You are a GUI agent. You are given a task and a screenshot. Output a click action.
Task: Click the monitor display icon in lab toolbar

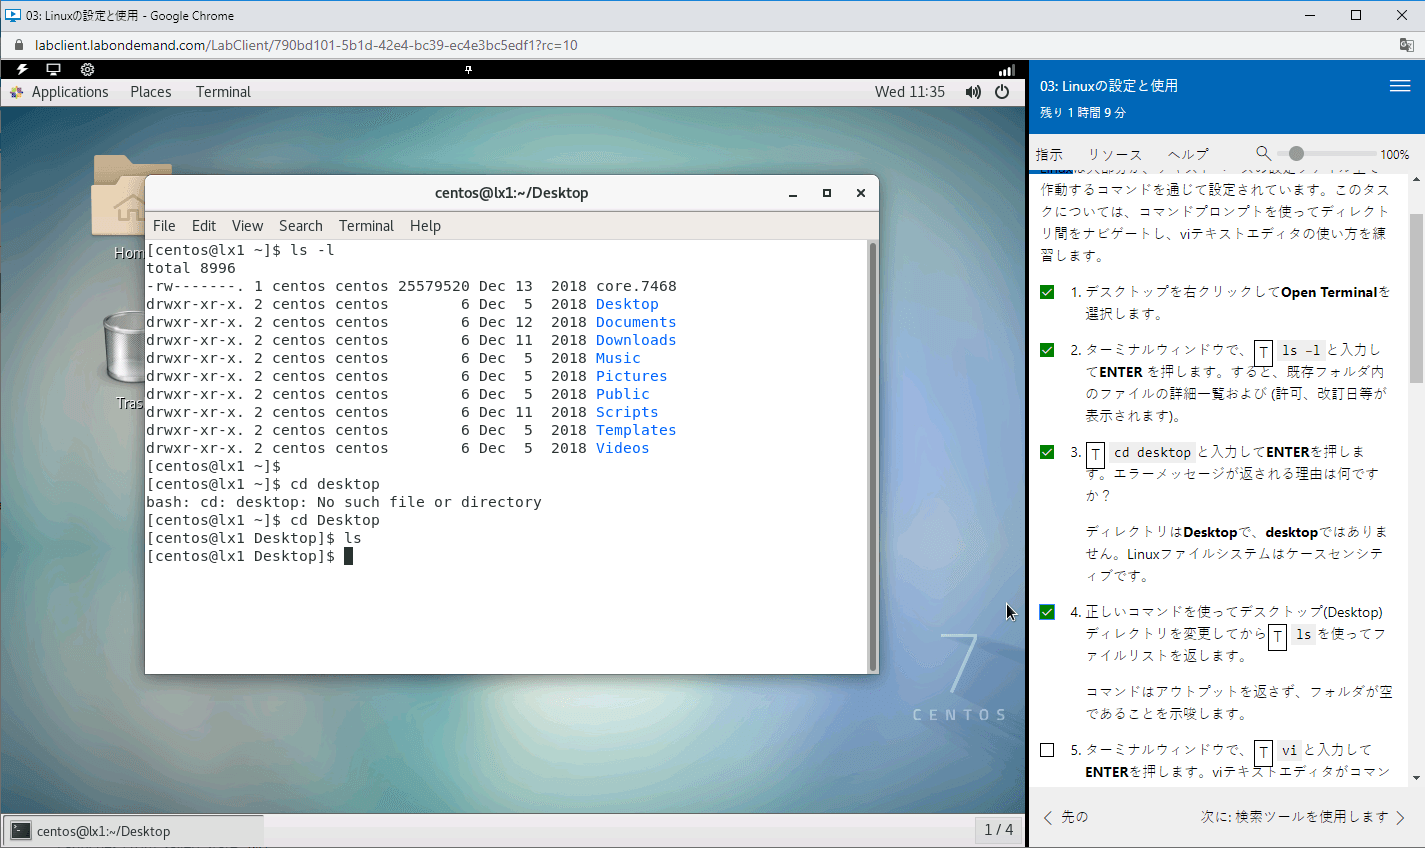click(54, 69)
